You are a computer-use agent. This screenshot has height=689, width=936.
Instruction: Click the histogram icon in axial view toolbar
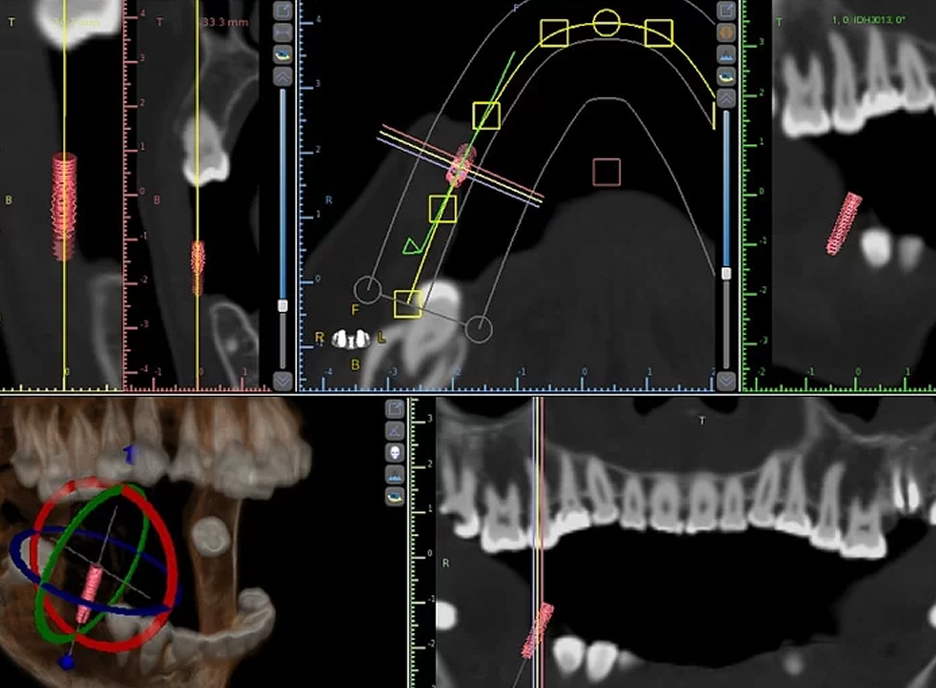click(x=726, y=54)
